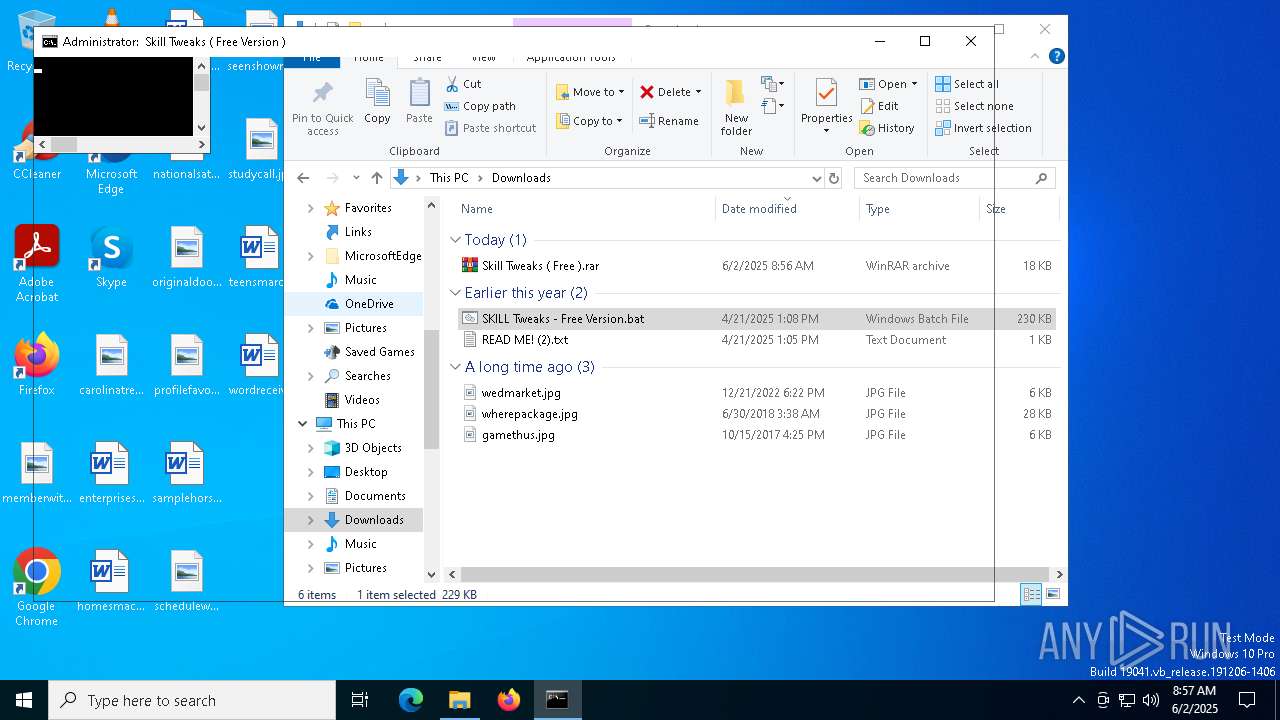
Task: Open the File menu tab
Action: click(x=312, y=58)
